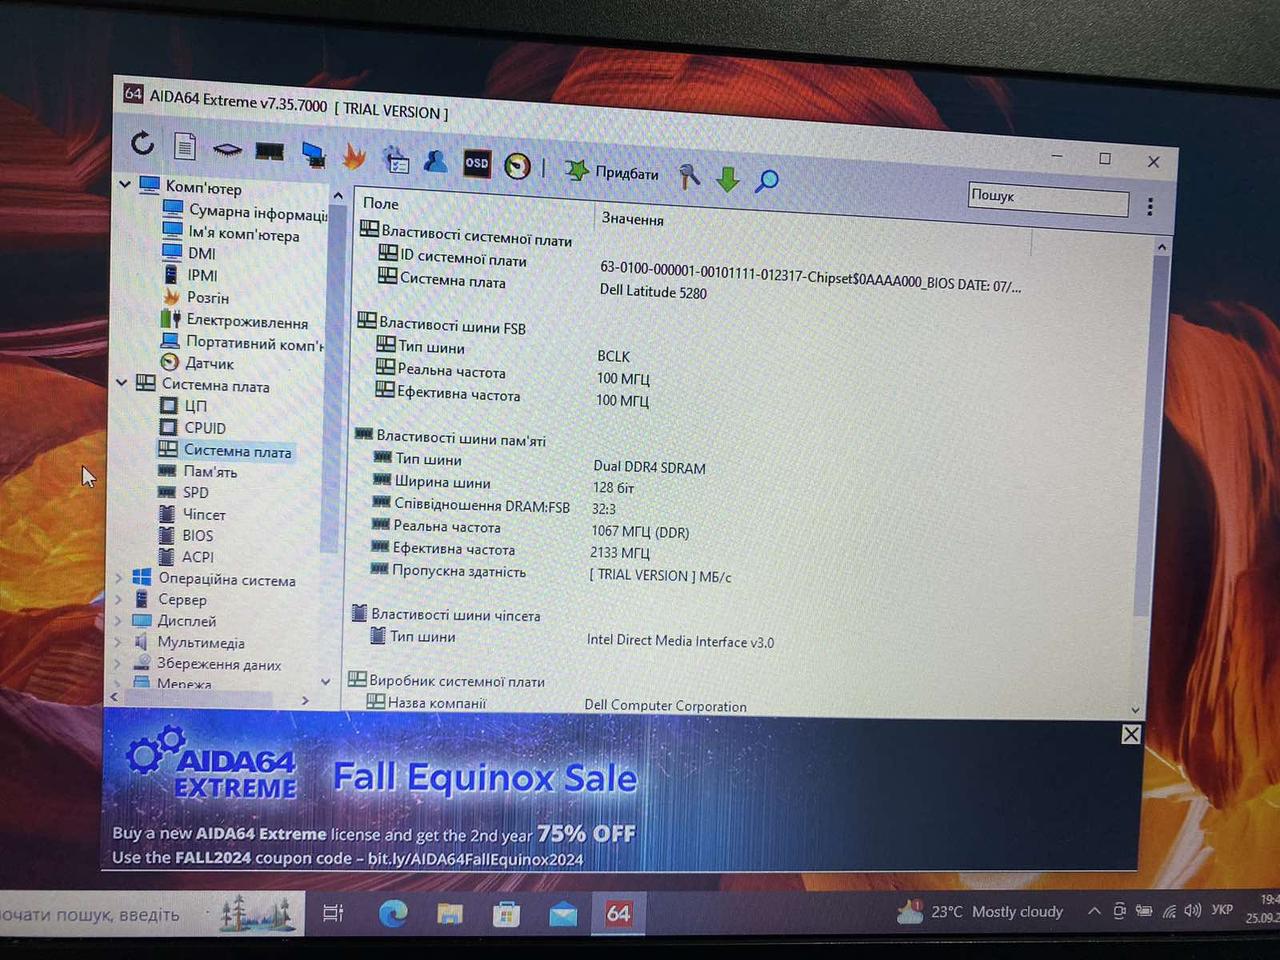Select Ім'я комп'ютера in the tree
The width and height of the screenshot is (1280, 960).
coord(231,233)
